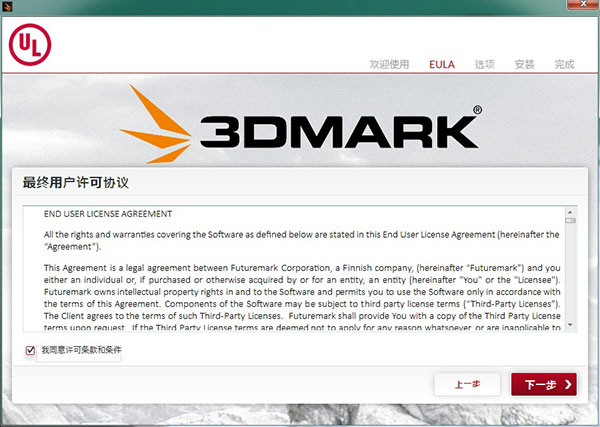Click the 我同意许可条款和条件 label text
Viewport: 600px width, 427px height.
tap(80, 351)
